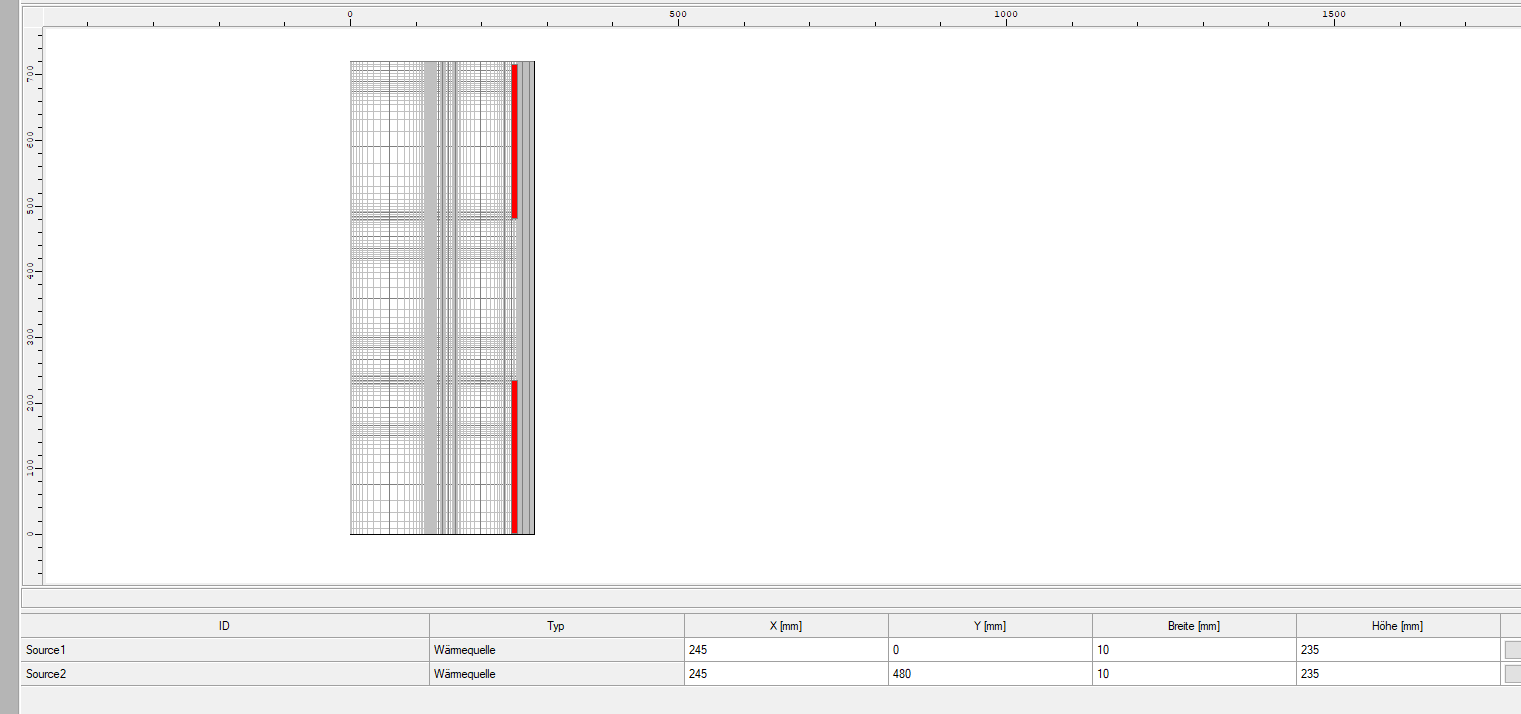
Task: Edit the Breite value of Source1
Action: (x=1194, y=650)
